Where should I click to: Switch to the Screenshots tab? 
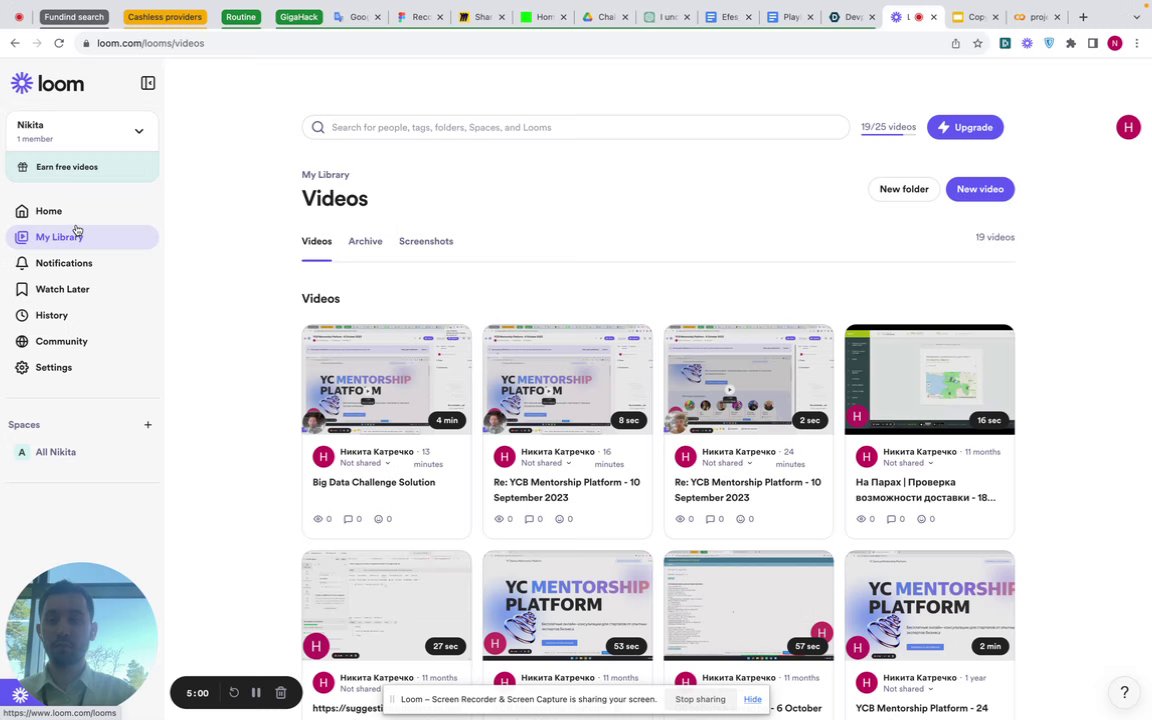click(x=426, y=241)
